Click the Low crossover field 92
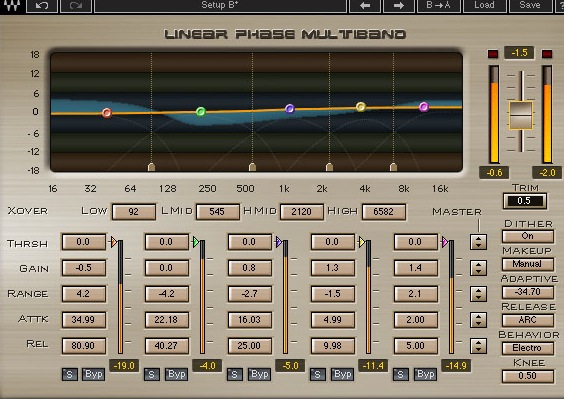 click(x=134, y=212)
